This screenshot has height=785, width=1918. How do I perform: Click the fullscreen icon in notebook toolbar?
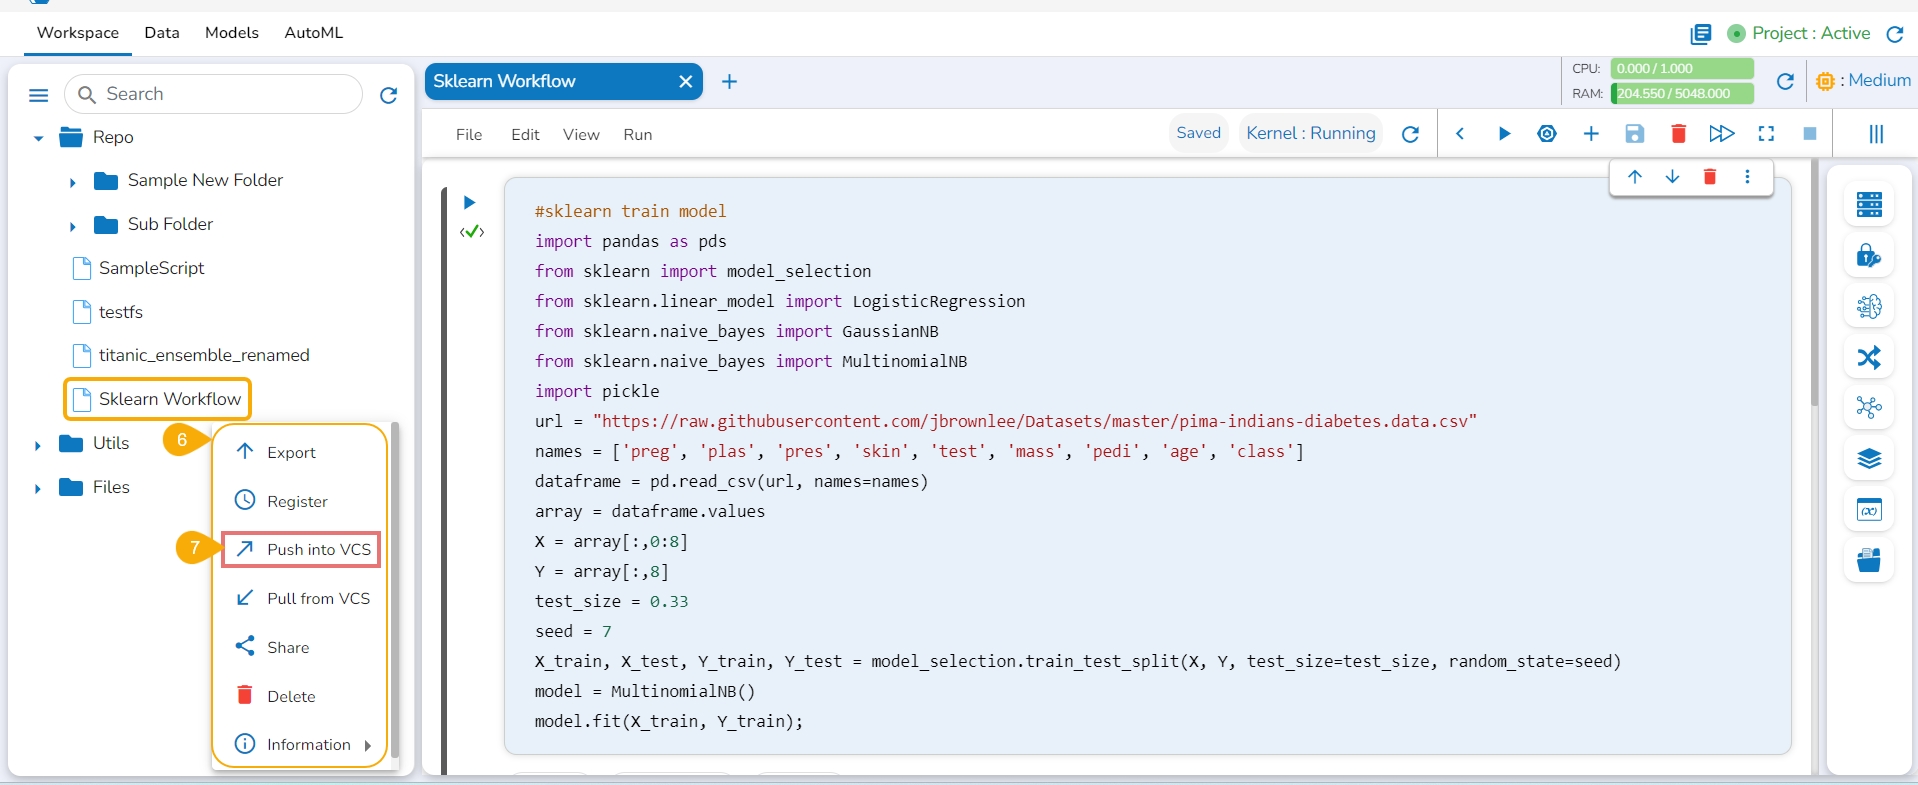tap(1766, 134)
